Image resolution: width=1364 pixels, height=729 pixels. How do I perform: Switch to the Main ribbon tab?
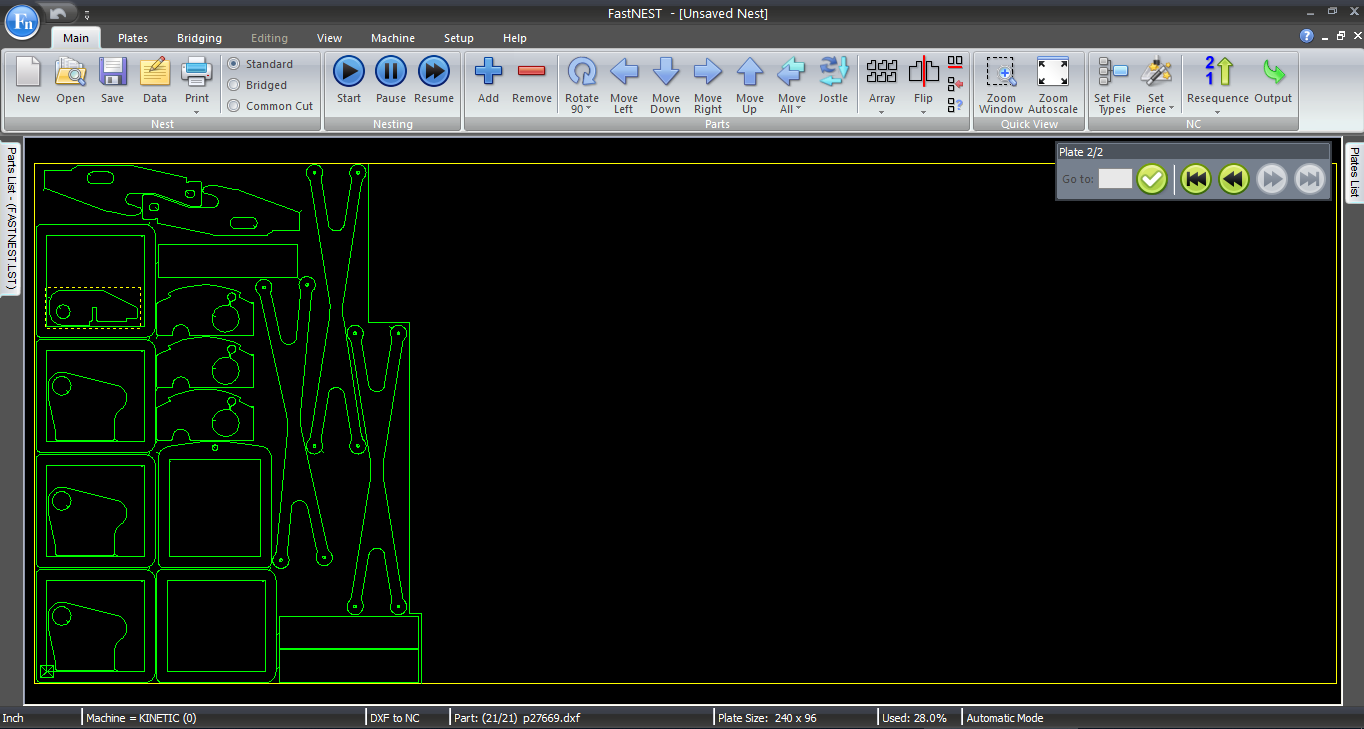[76, 38]
